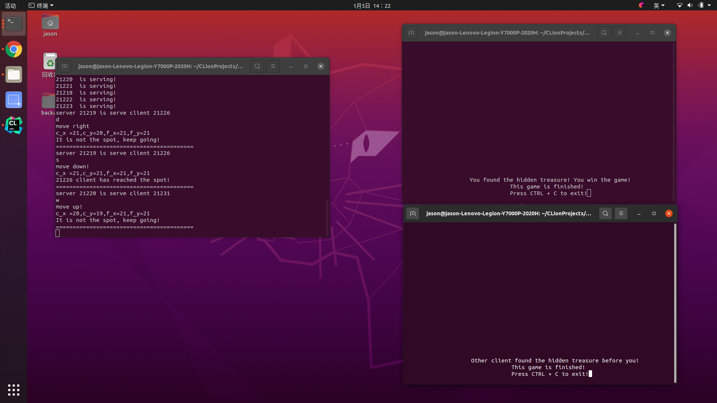Click the colorful tray indicator icon
The image size is (717, 403).
click(641, 5)
